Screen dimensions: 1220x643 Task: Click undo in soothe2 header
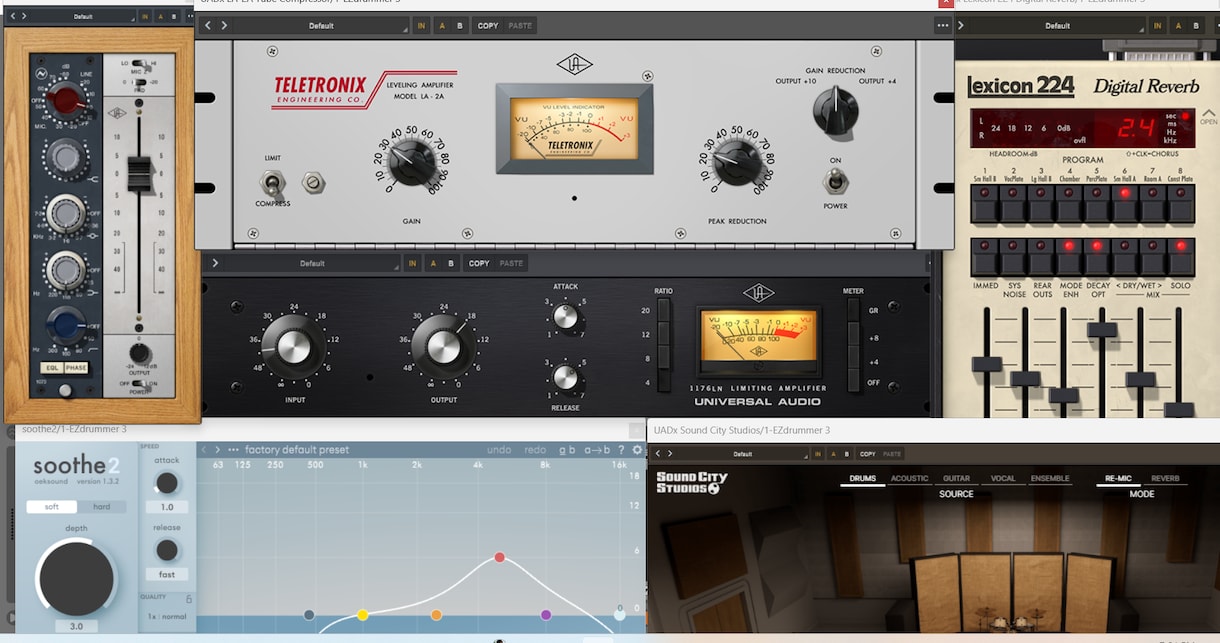click(x=499, y=450)
